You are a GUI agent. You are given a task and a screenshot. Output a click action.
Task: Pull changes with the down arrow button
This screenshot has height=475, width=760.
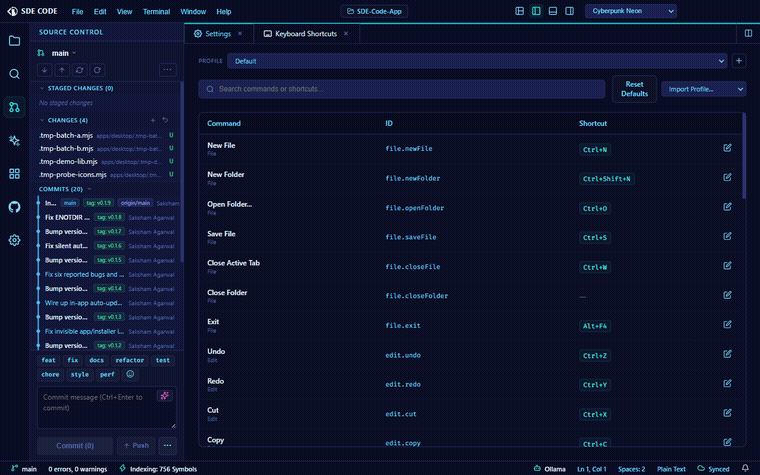45,70
